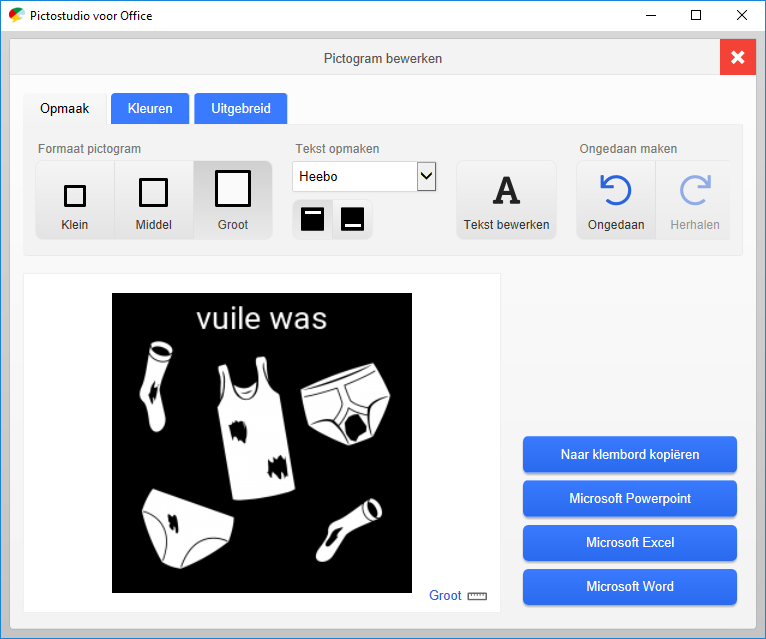This screenshot has width=766, height=639.
Task: Switch to the Kleuren tab
Action: point(150,108)
